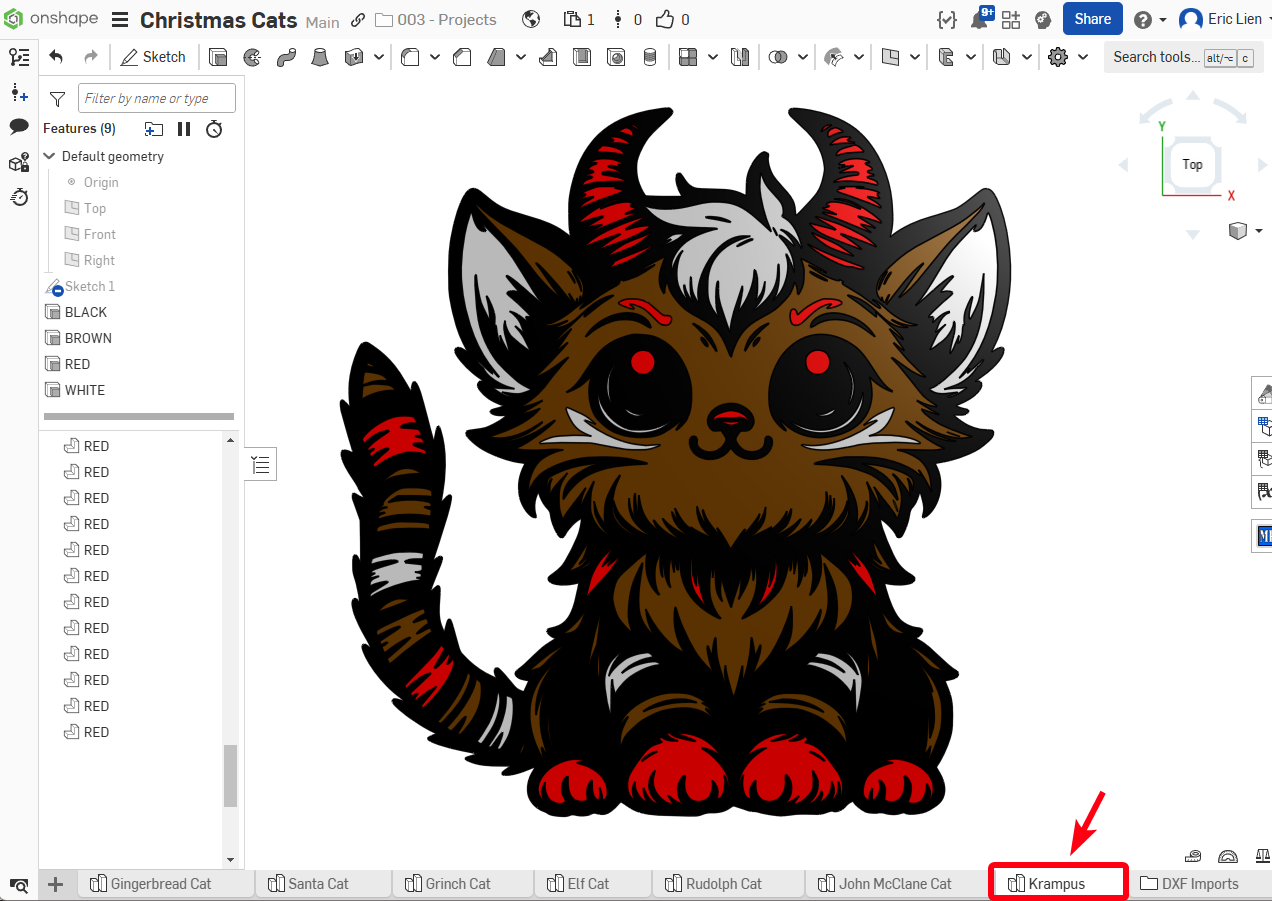Click the globe public document icon
The height and width of the screenshot is (901, 1272).
[x=531, y=19]
